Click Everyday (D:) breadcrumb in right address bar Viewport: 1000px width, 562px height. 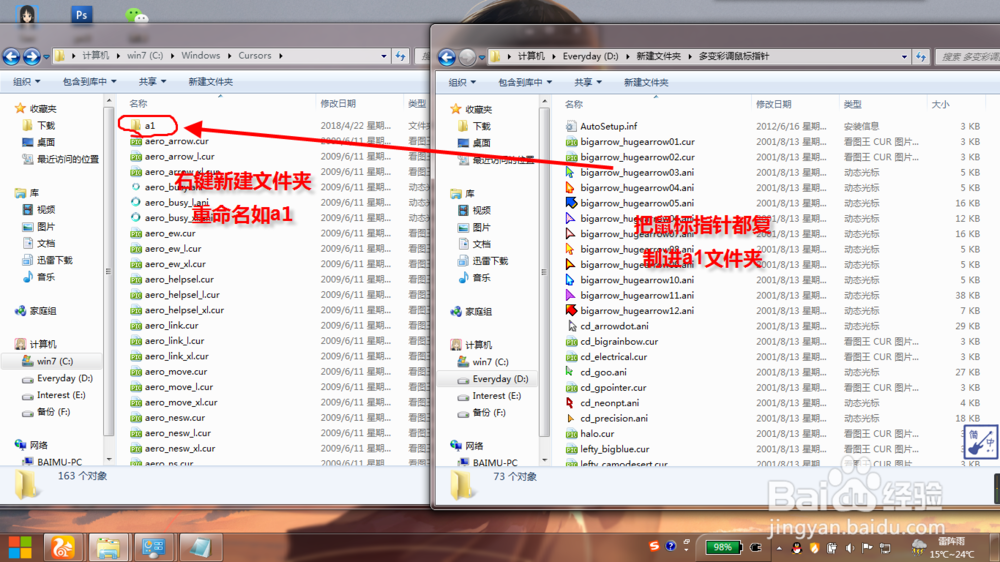pos(590,57)
